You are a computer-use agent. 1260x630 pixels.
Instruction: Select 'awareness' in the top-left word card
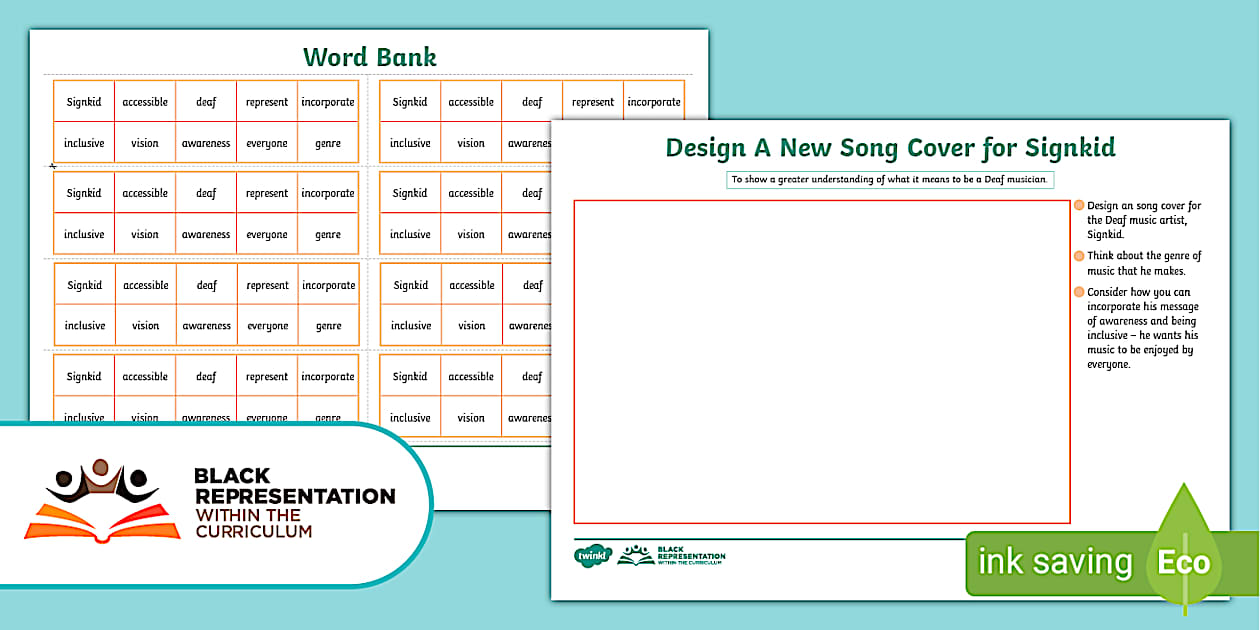[x=206, y=143]
